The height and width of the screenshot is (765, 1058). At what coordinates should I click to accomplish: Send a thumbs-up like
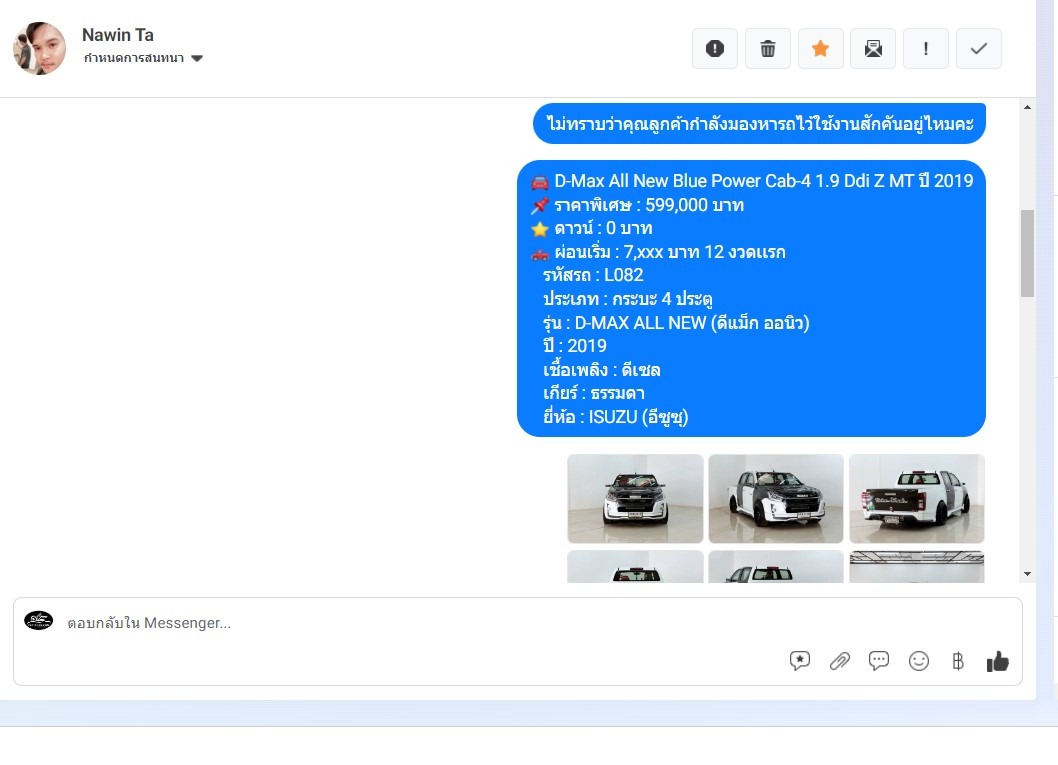click(997, 661)
